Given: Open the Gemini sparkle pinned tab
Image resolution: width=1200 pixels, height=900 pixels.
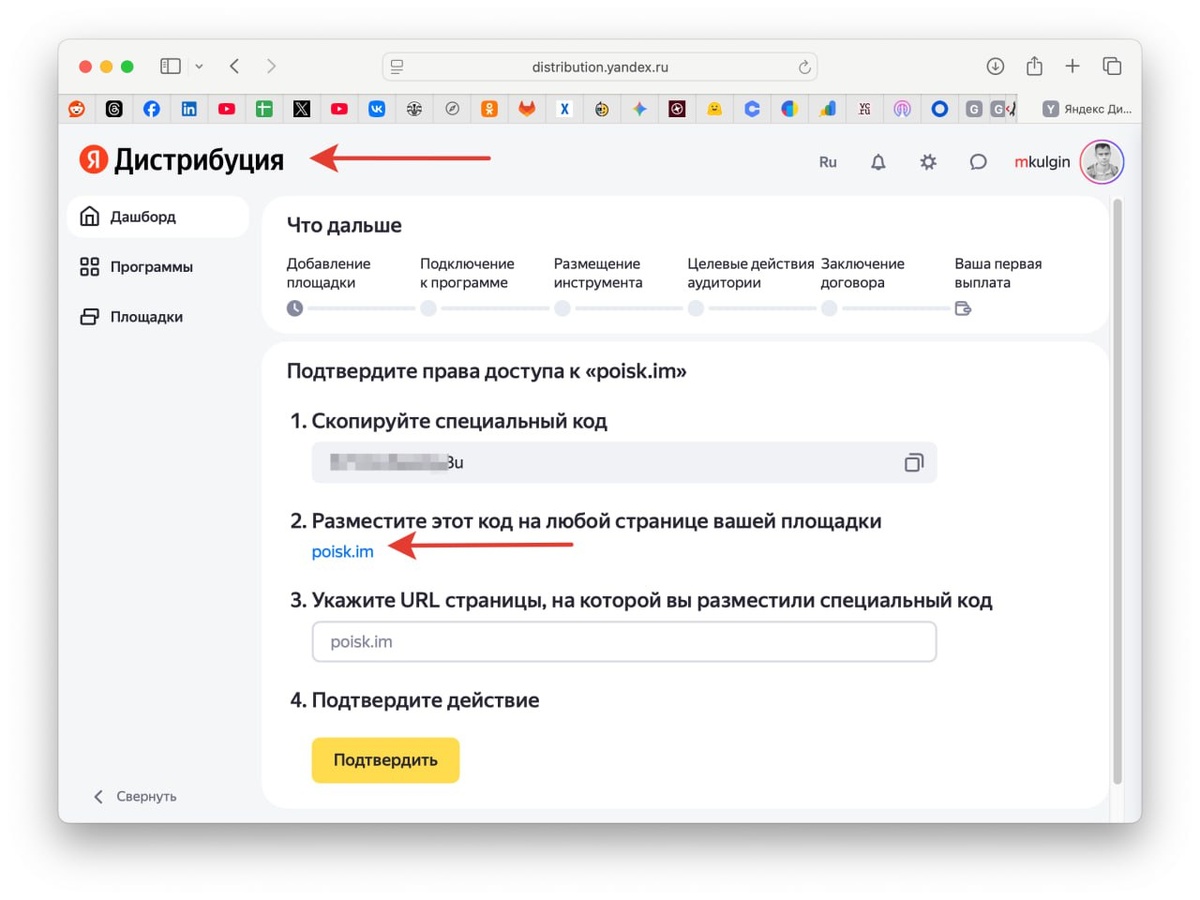Looking at the screenshot, I should click(639, 109).
